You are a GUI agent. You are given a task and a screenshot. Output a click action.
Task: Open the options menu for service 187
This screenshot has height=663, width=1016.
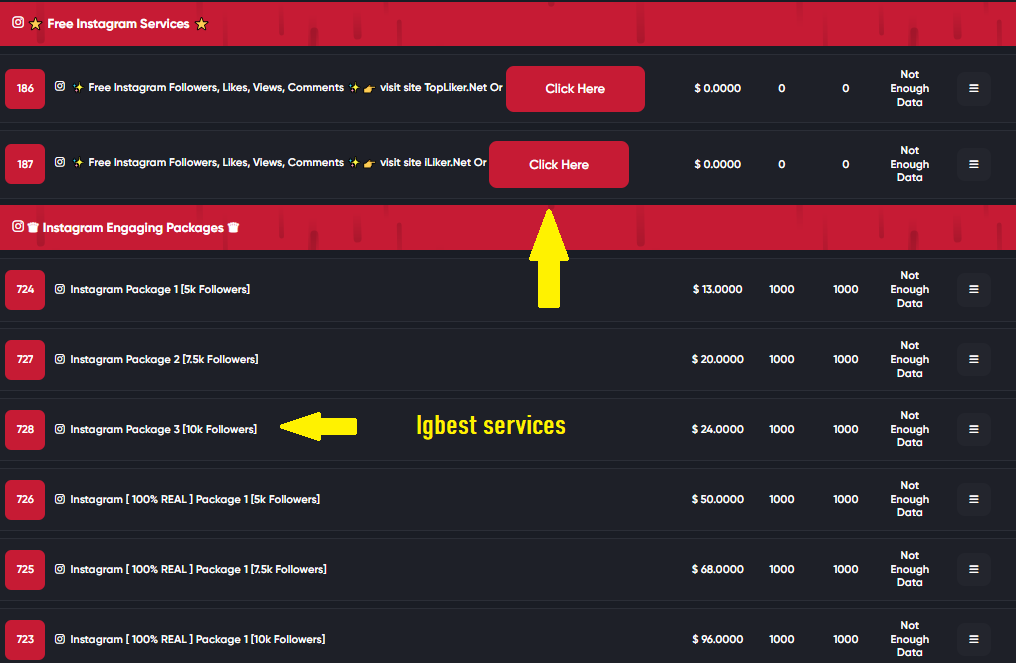pyautogui.click(x=973, y=164)
